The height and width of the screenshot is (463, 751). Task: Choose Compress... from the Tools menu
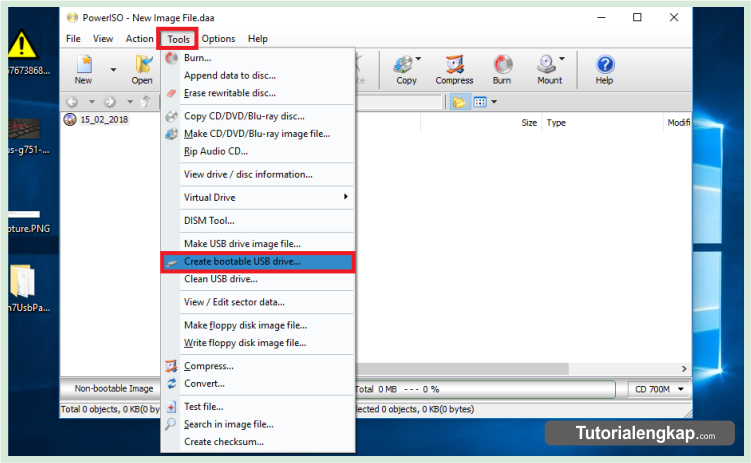point(258,366)
